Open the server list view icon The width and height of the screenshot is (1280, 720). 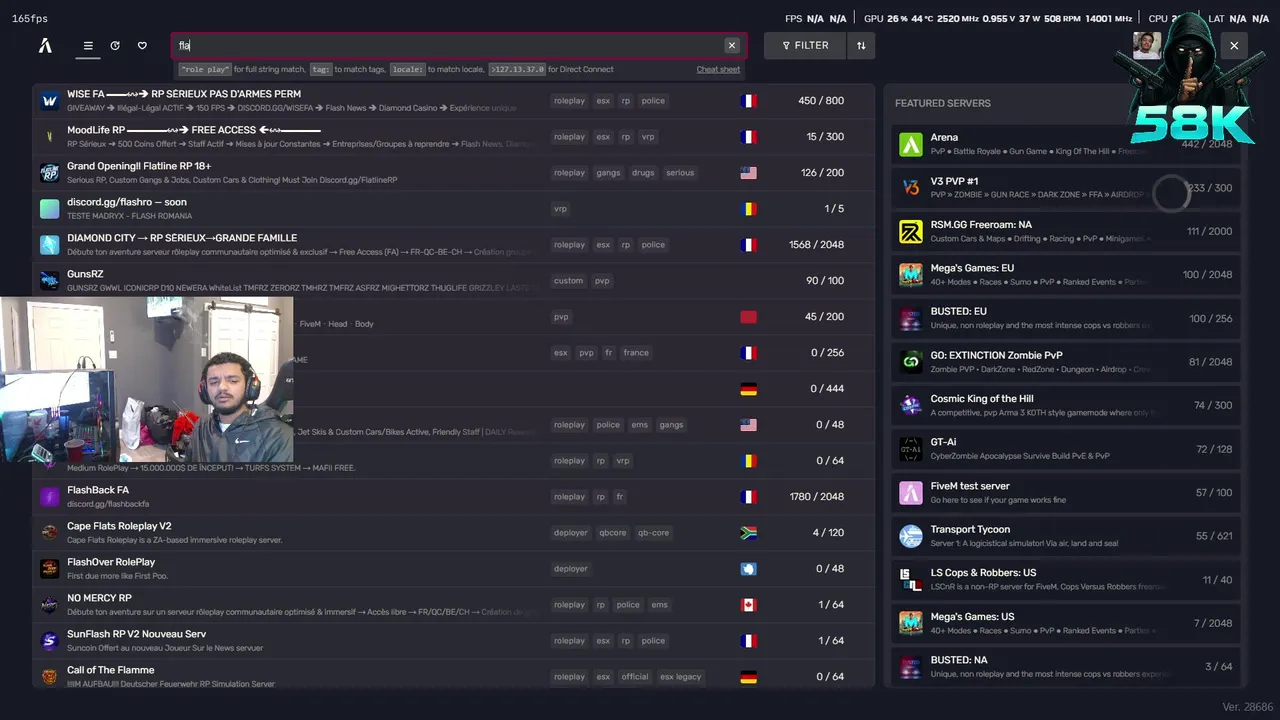click(x=88, y=45)
